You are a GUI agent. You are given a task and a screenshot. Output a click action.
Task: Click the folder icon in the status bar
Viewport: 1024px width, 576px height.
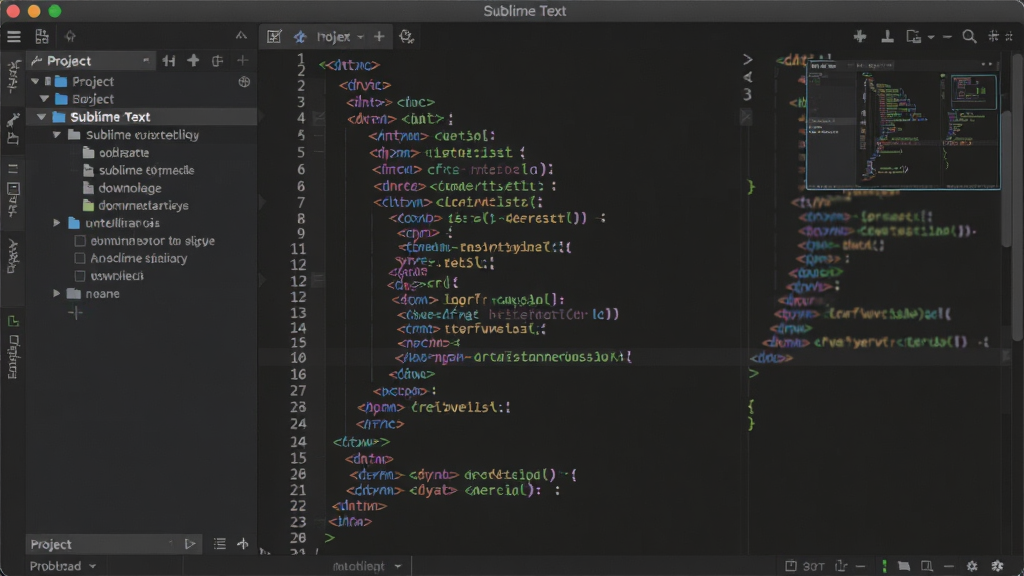(904, 566)
